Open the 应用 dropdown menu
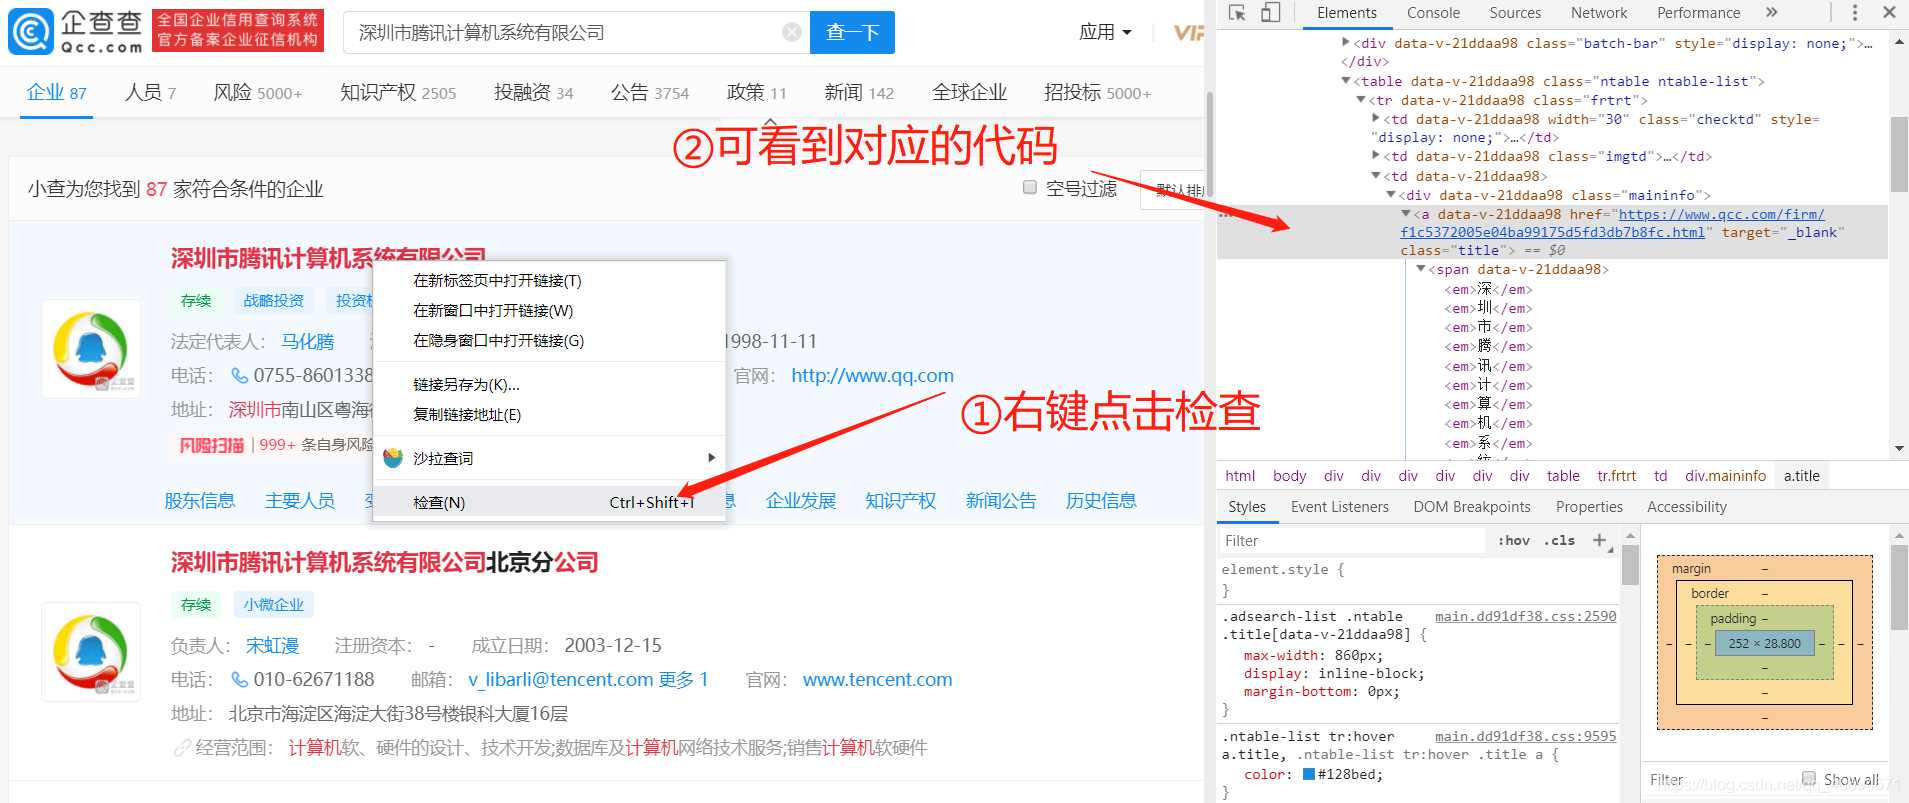The image size is (1909, 803). click(x=1105, y=32)
